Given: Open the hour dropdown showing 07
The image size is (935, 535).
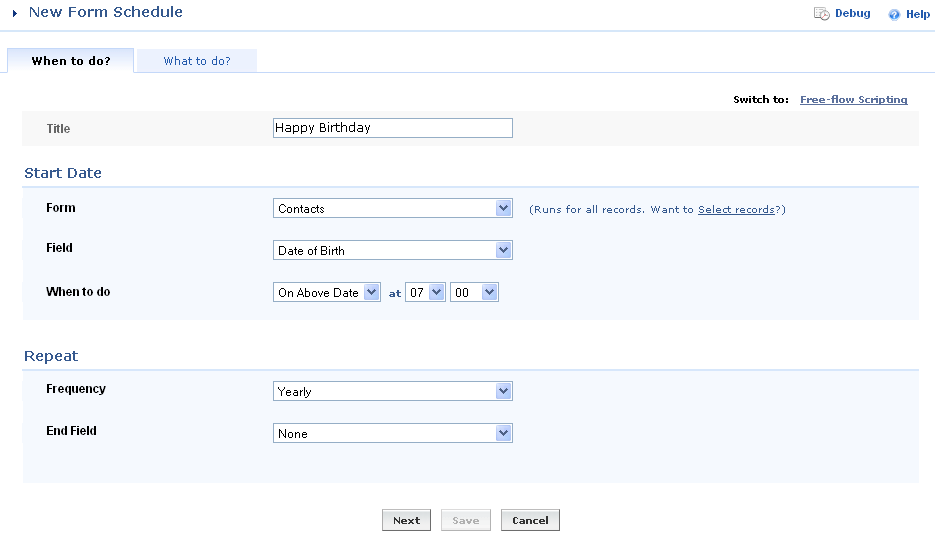Looking at the screenshot, I should [x=425, y=292].
